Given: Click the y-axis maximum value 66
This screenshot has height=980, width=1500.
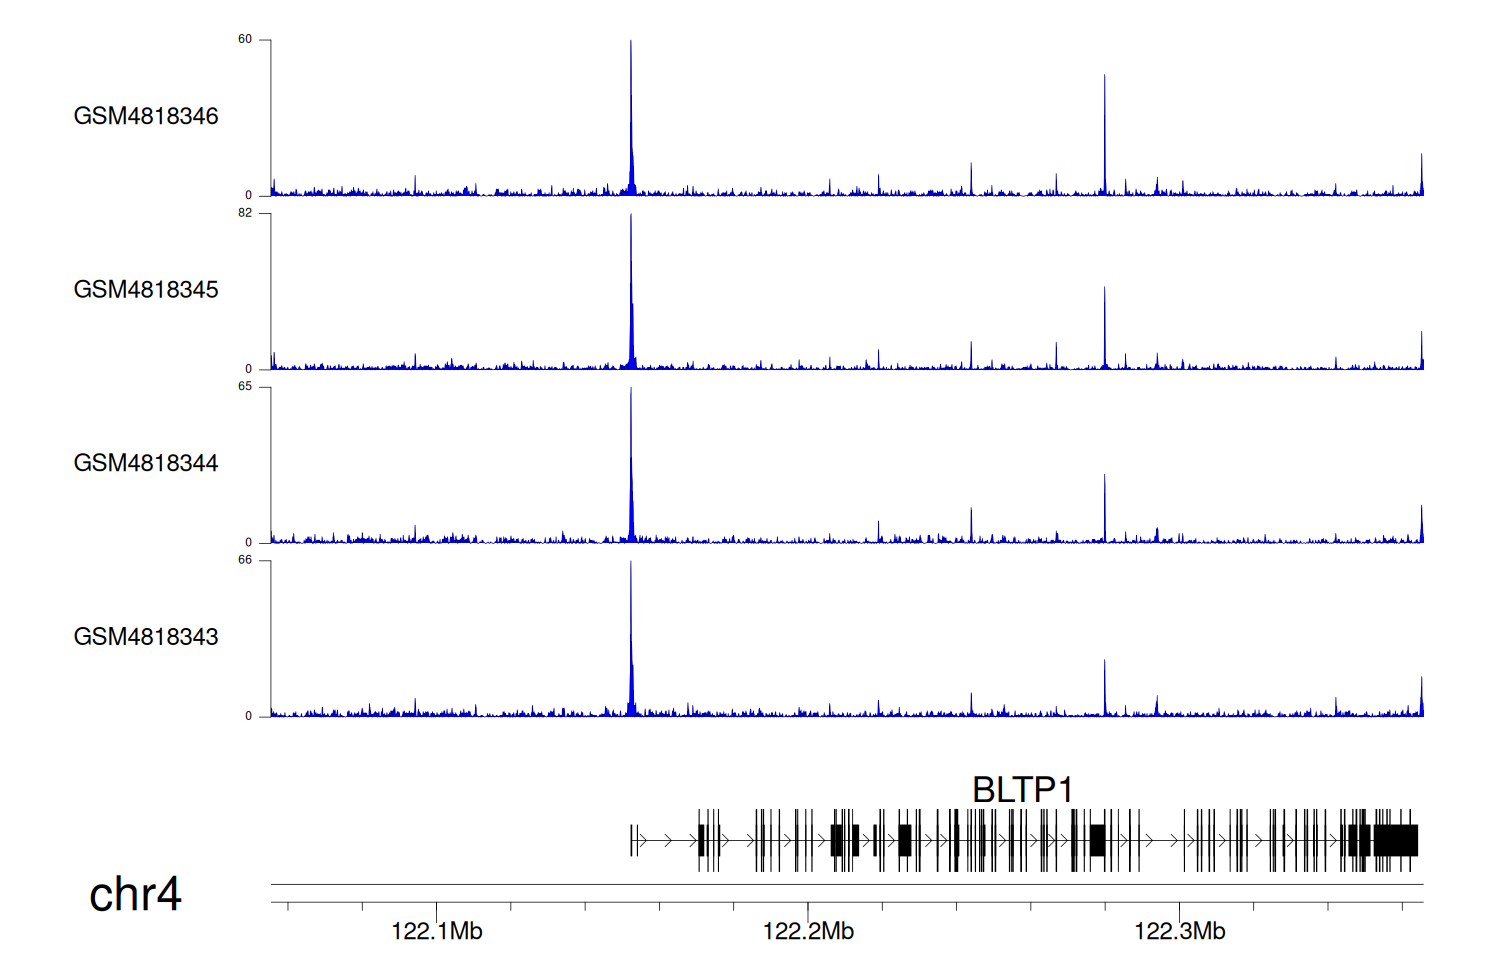Looking at the screenshot, I should [x=245, y=560].
